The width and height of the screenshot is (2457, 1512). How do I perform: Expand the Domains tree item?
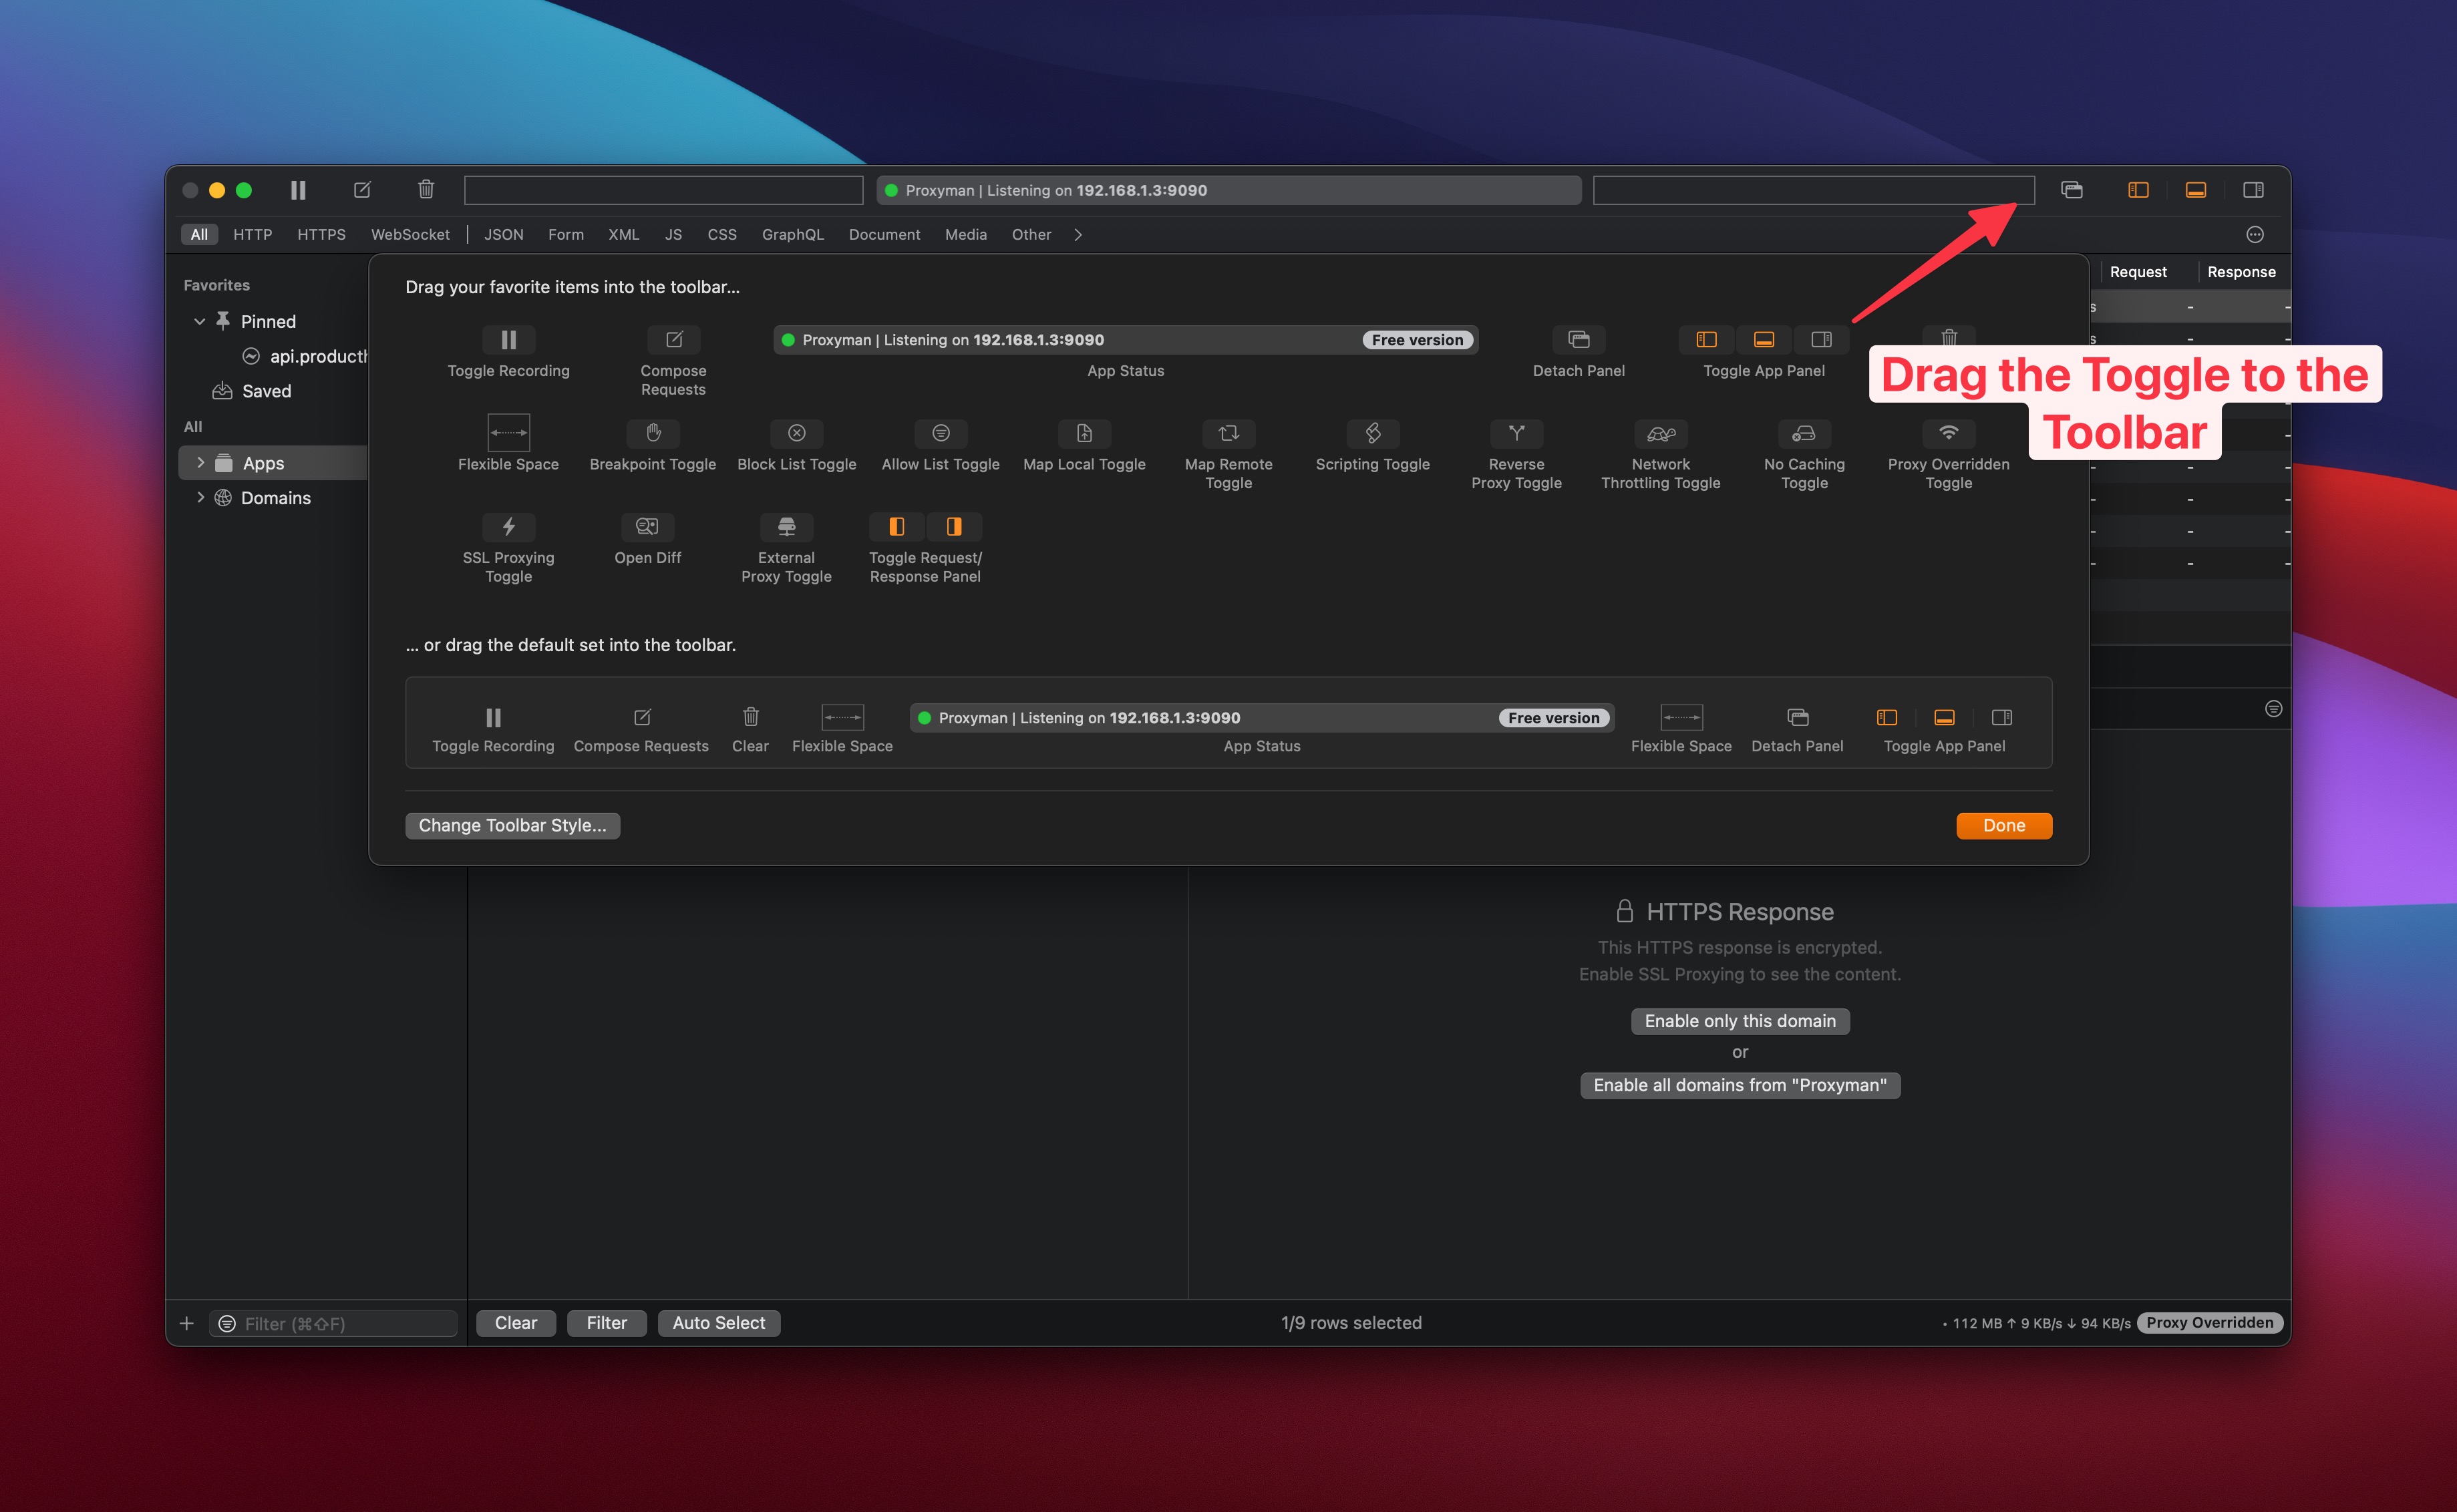click(x=200, y=497)
